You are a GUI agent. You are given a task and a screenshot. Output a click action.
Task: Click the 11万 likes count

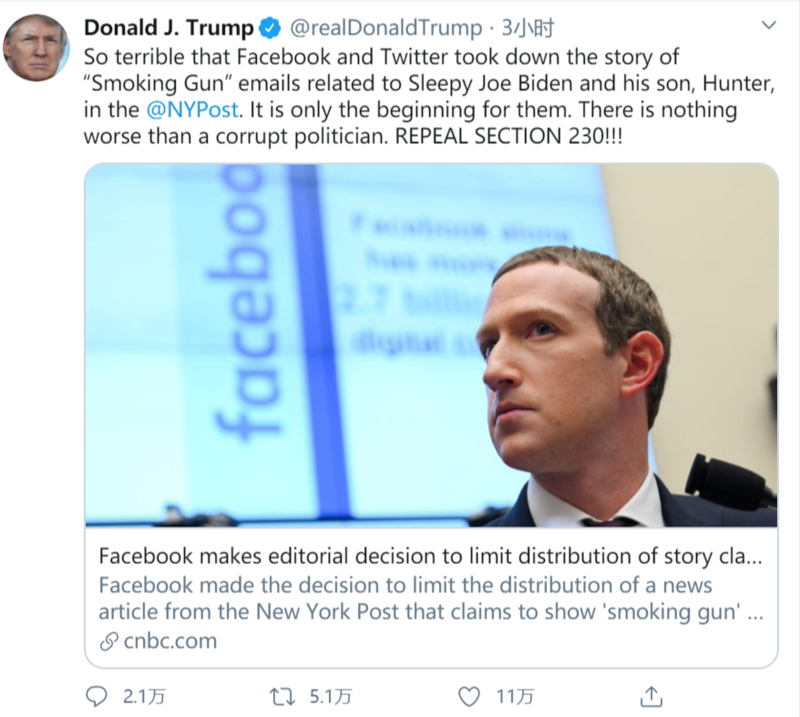[515, 697]
